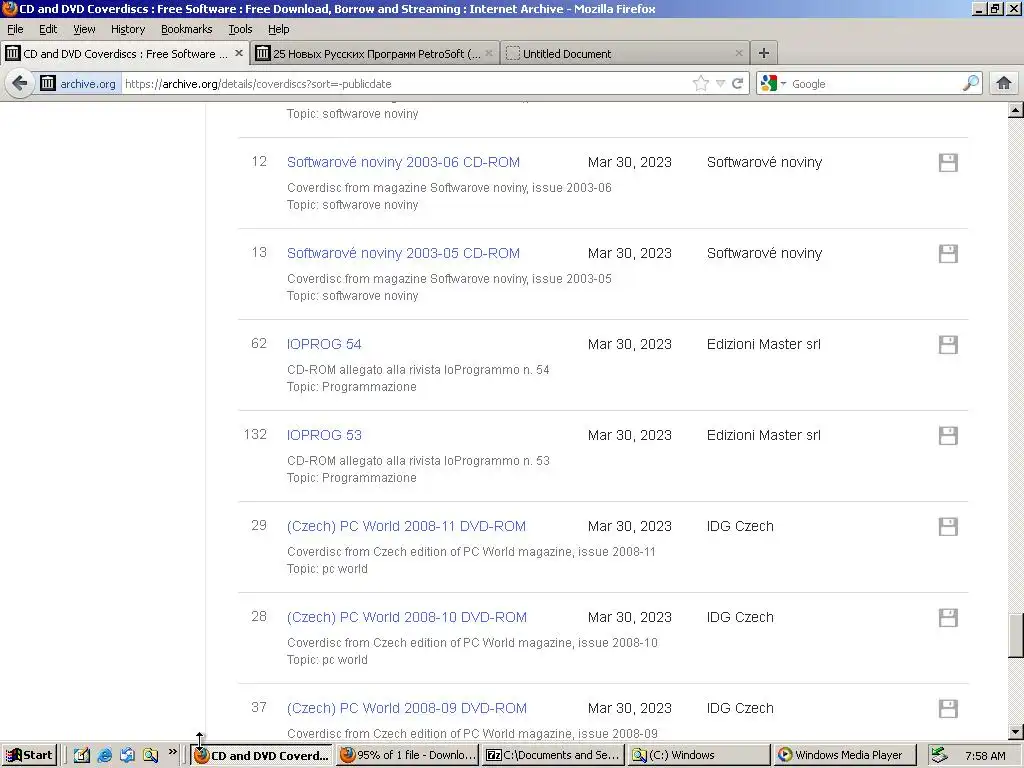Open (Czech) PC World 2008-09 DVD-ROM link
The height and width of the screenshot is (768, 1024).
click(x=407, y=708)
